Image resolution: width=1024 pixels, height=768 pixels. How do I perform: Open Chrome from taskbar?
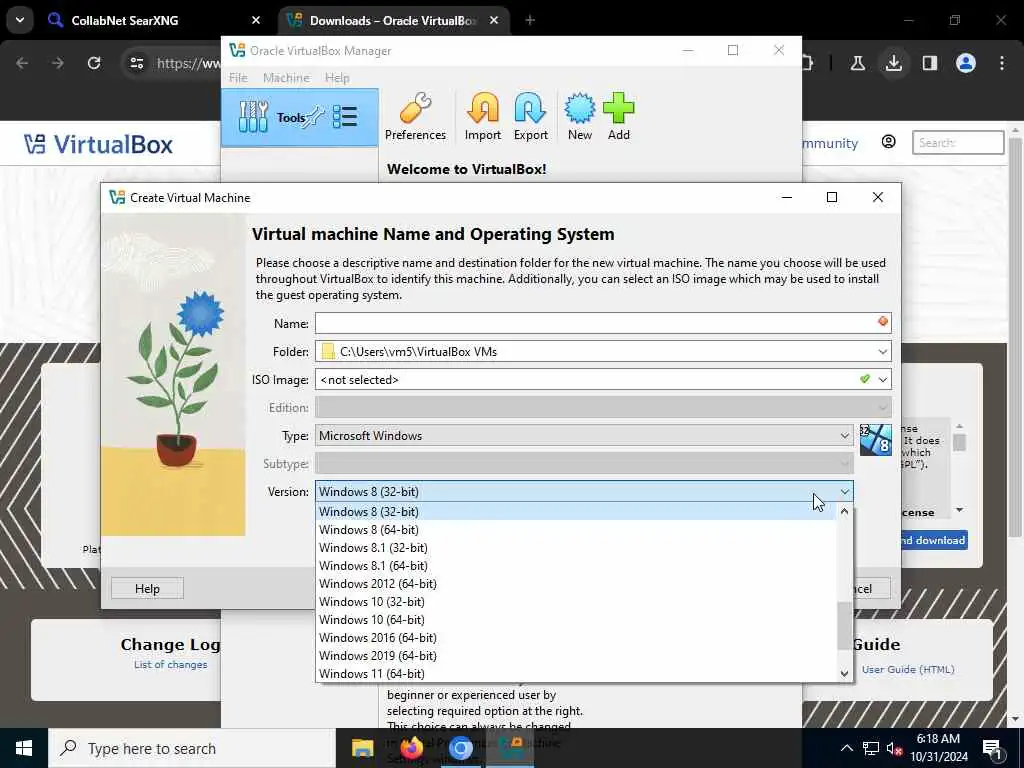click(x=460, y=748)
